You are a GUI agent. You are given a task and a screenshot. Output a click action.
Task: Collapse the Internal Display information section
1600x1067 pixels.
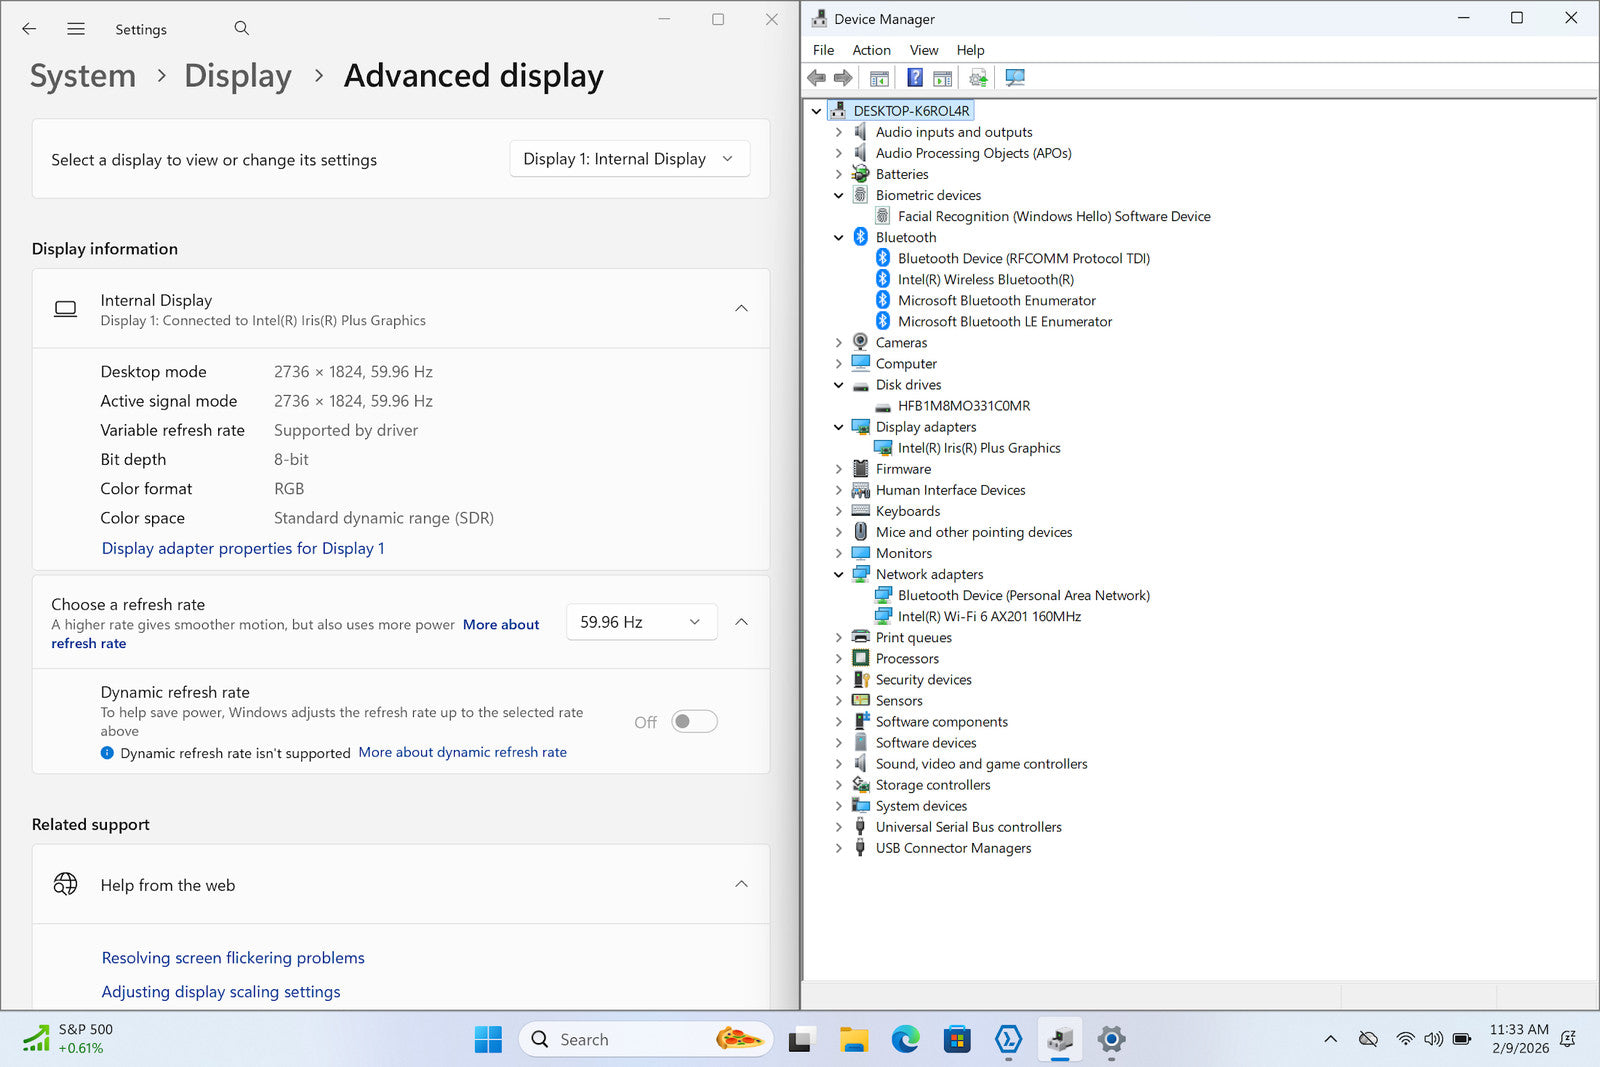741,308
